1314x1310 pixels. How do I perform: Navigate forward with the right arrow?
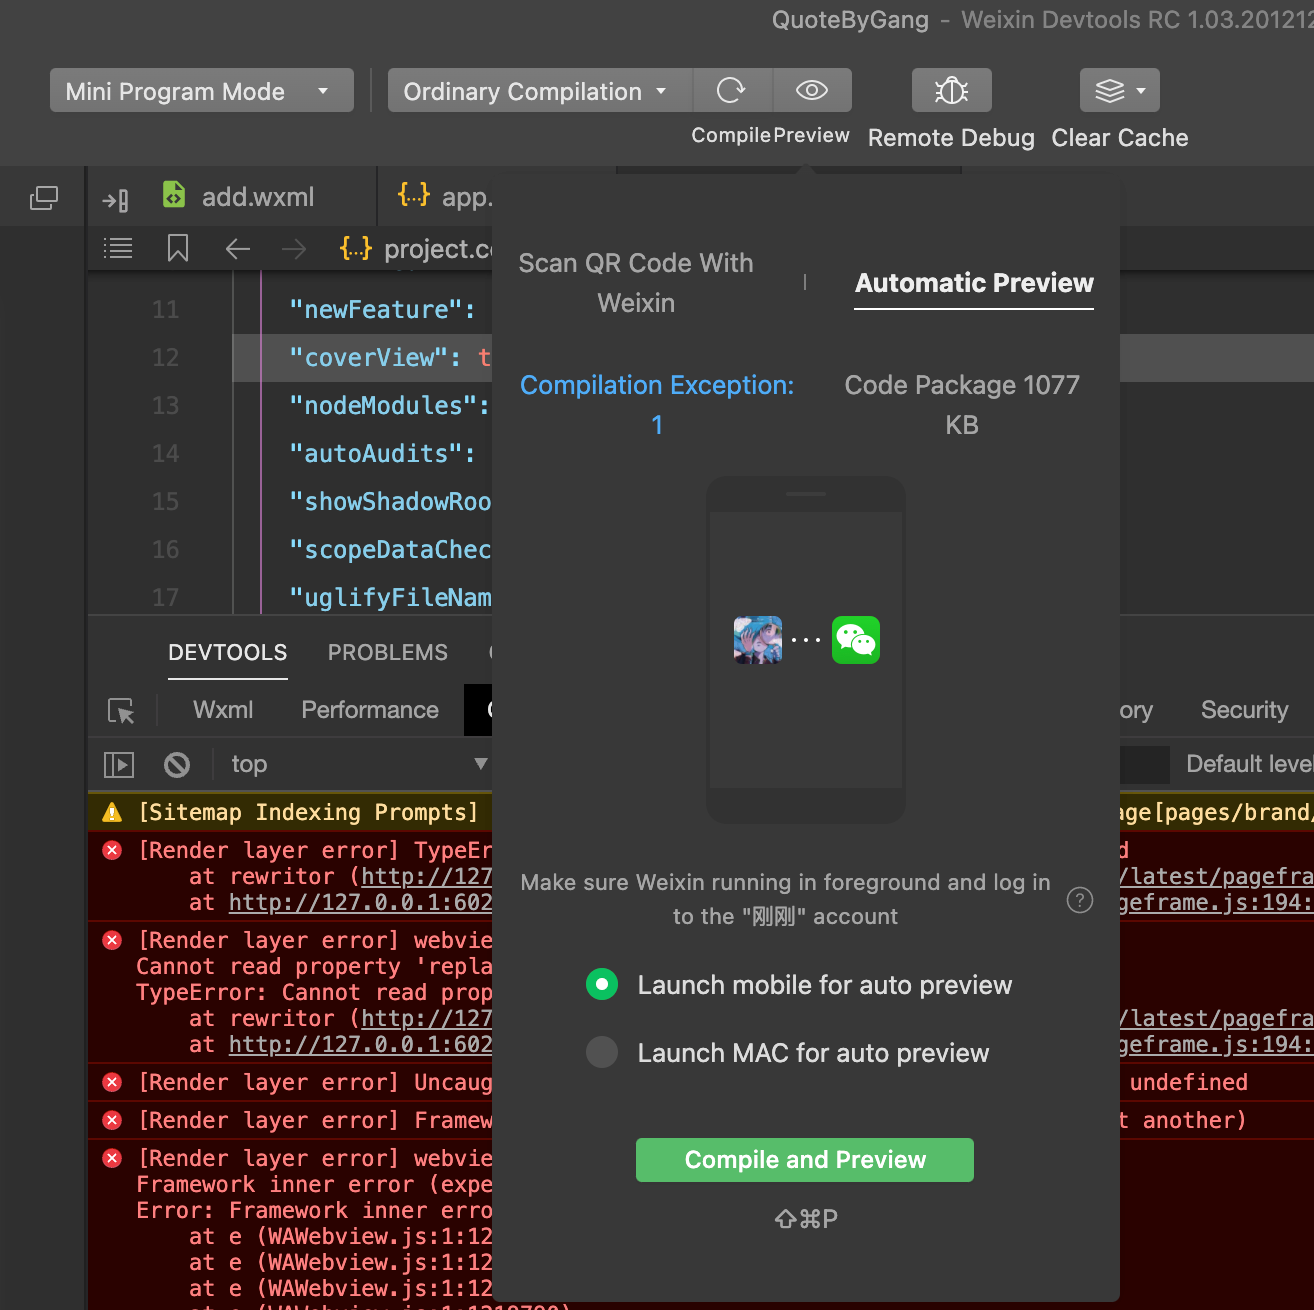coord(294,249)
